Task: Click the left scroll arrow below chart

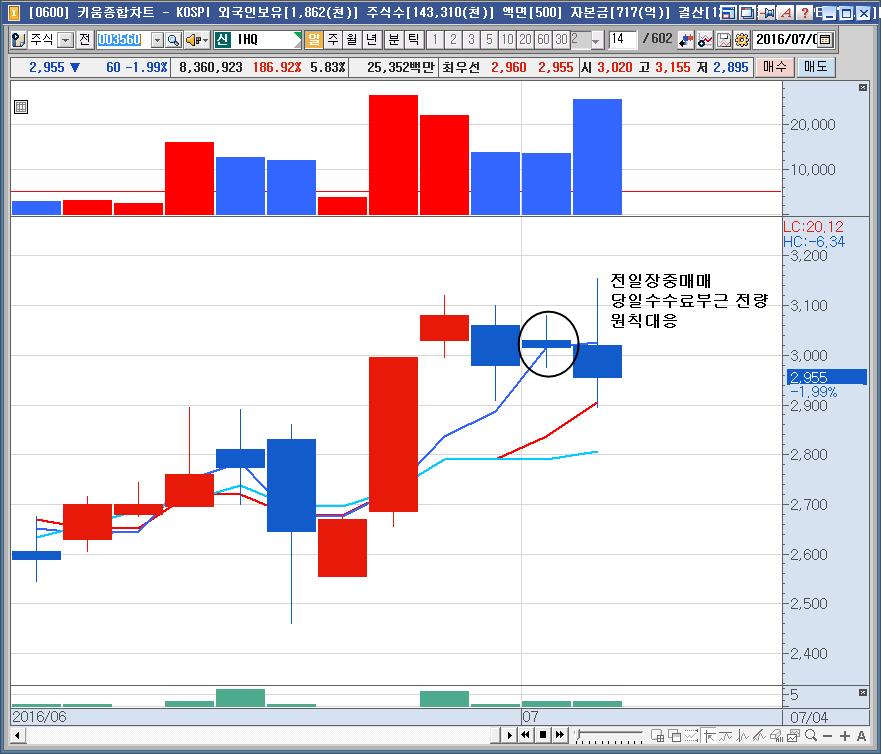Action: (17, 735)
